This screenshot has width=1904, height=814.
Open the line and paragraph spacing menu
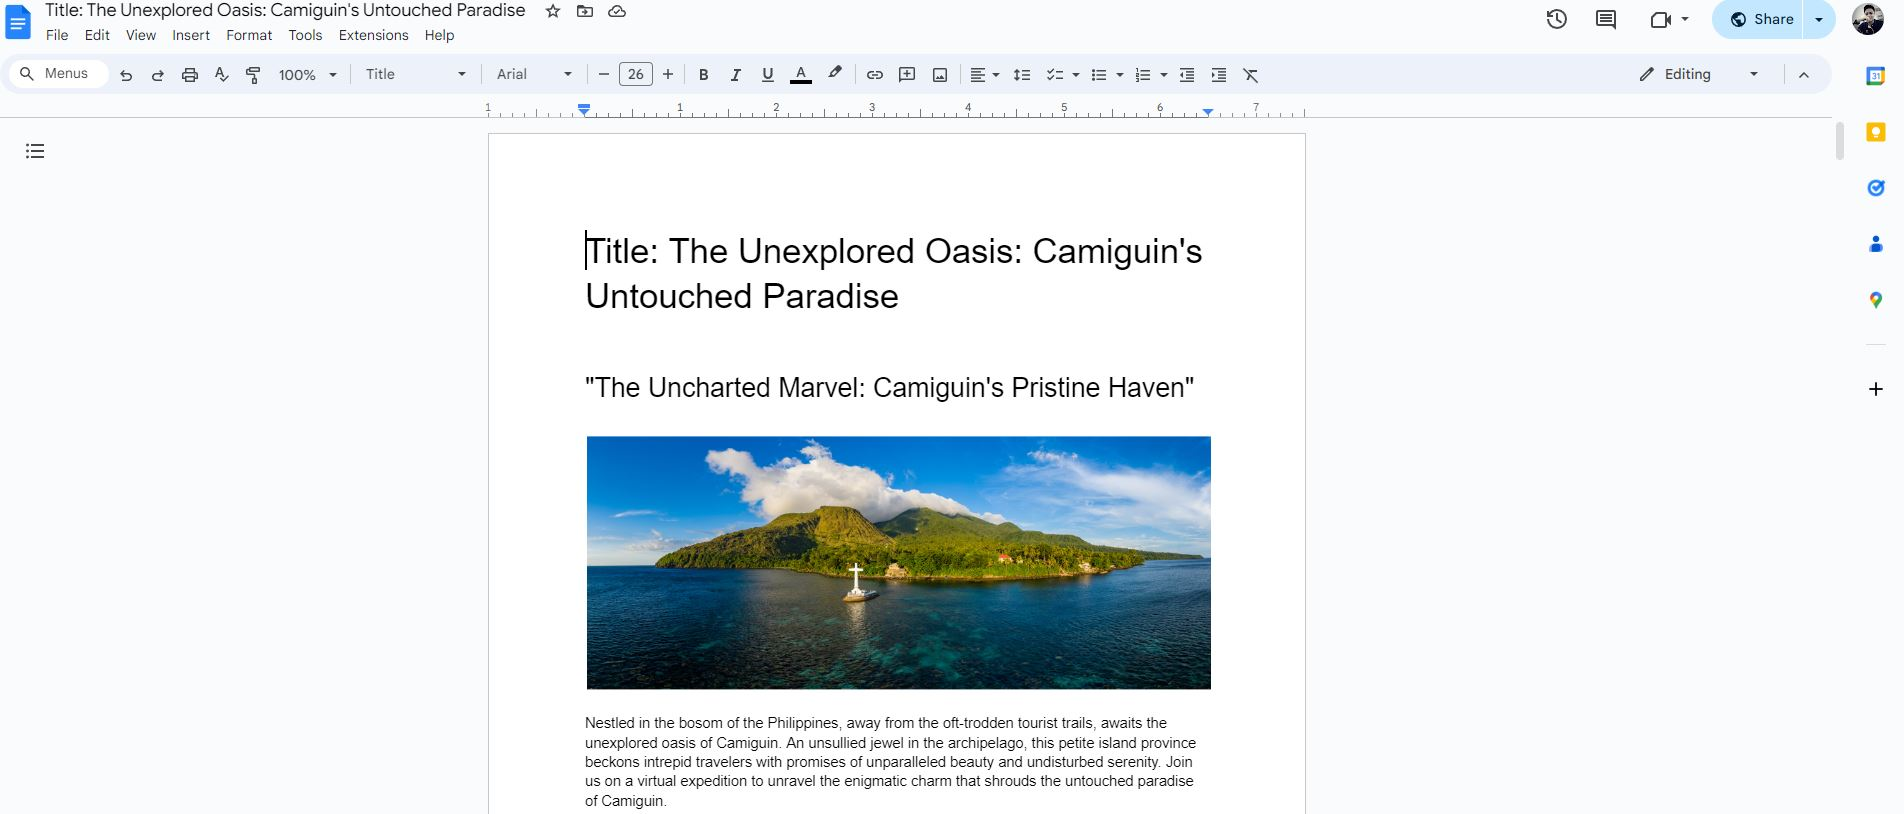tap(1021, 75)
